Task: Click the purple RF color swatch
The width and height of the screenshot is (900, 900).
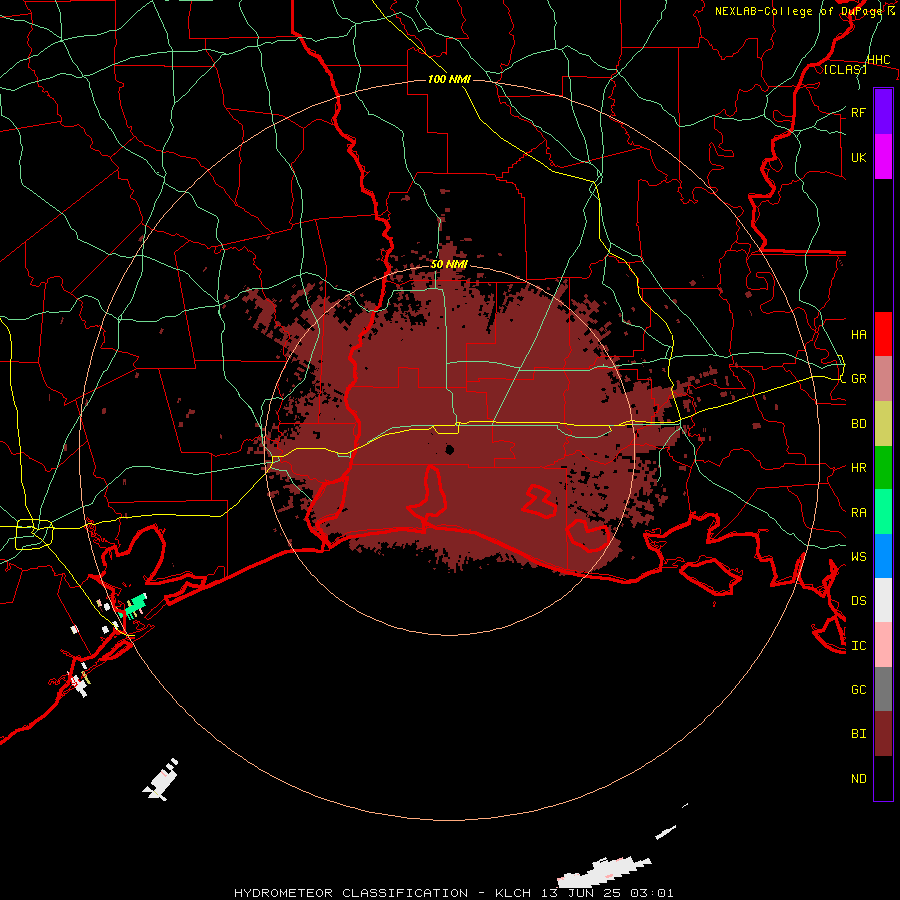Action: click(883, 112)
